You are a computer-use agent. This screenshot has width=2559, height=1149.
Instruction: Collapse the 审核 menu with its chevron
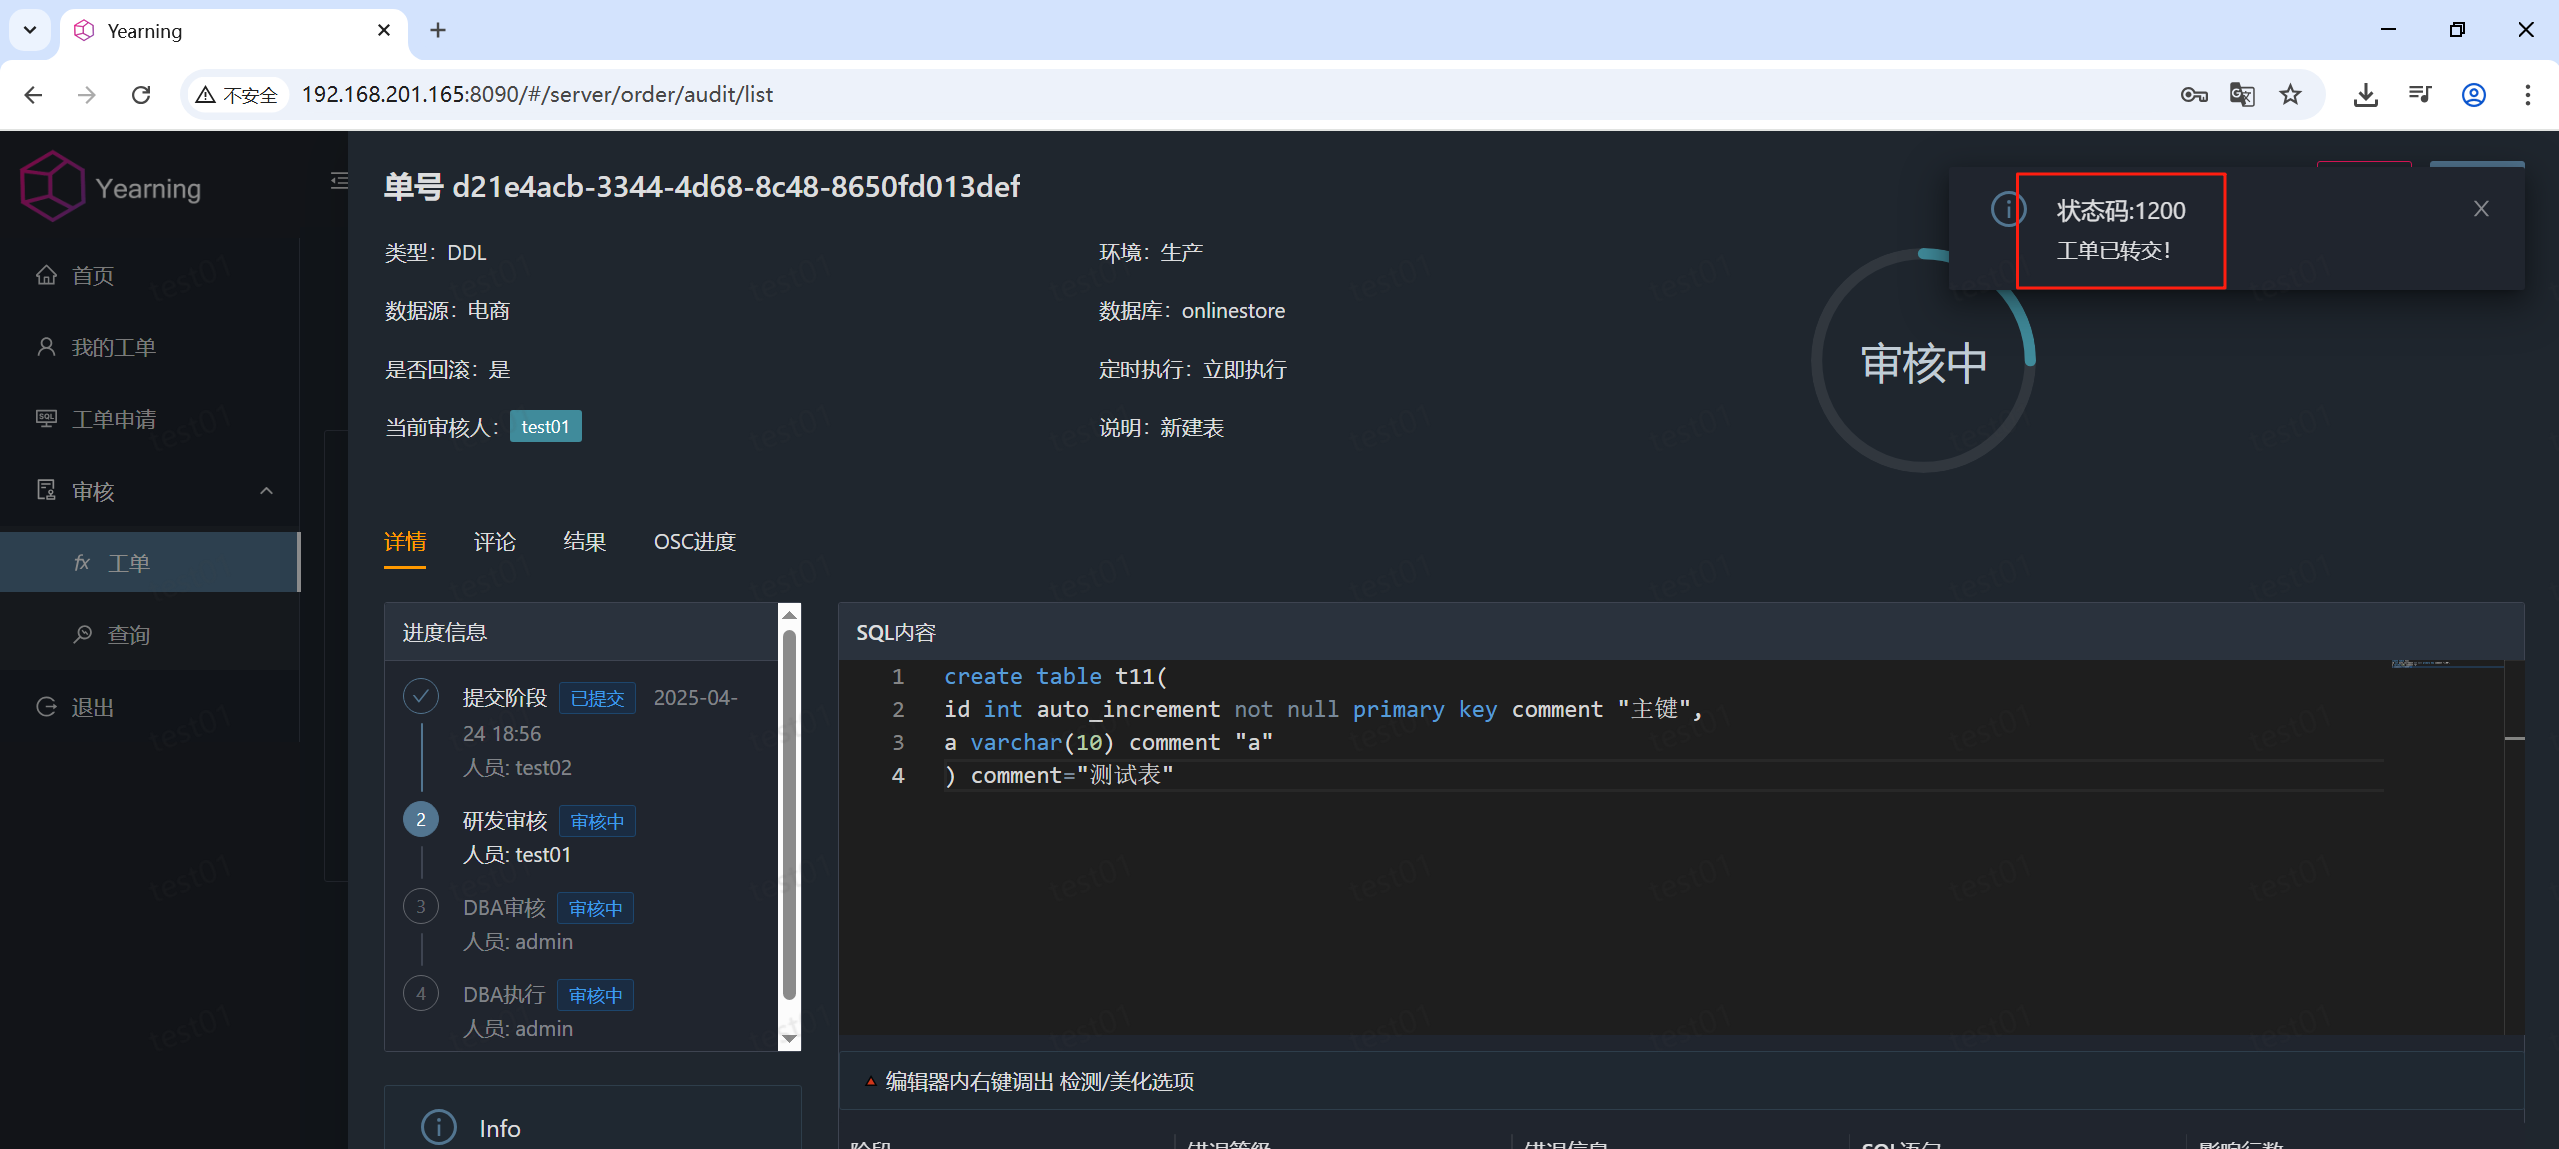(265, 491)
